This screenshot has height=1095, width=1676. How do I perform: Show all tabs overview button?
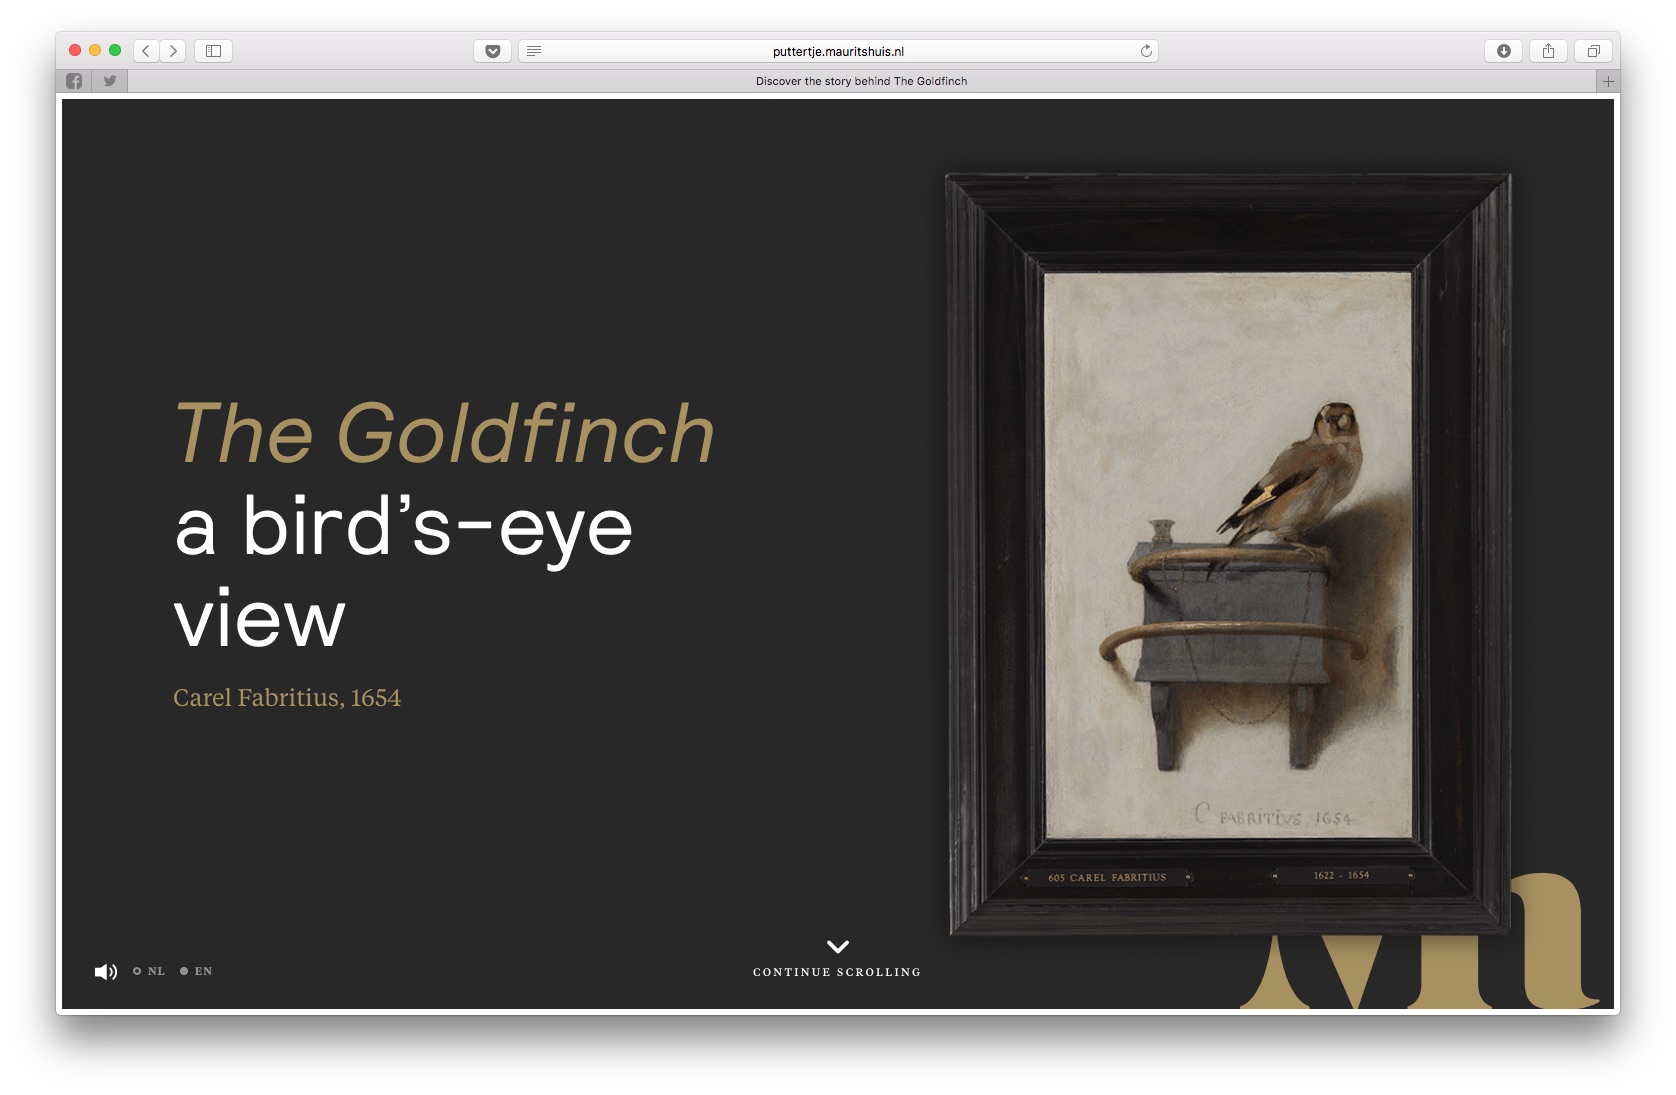point(1593,51)
